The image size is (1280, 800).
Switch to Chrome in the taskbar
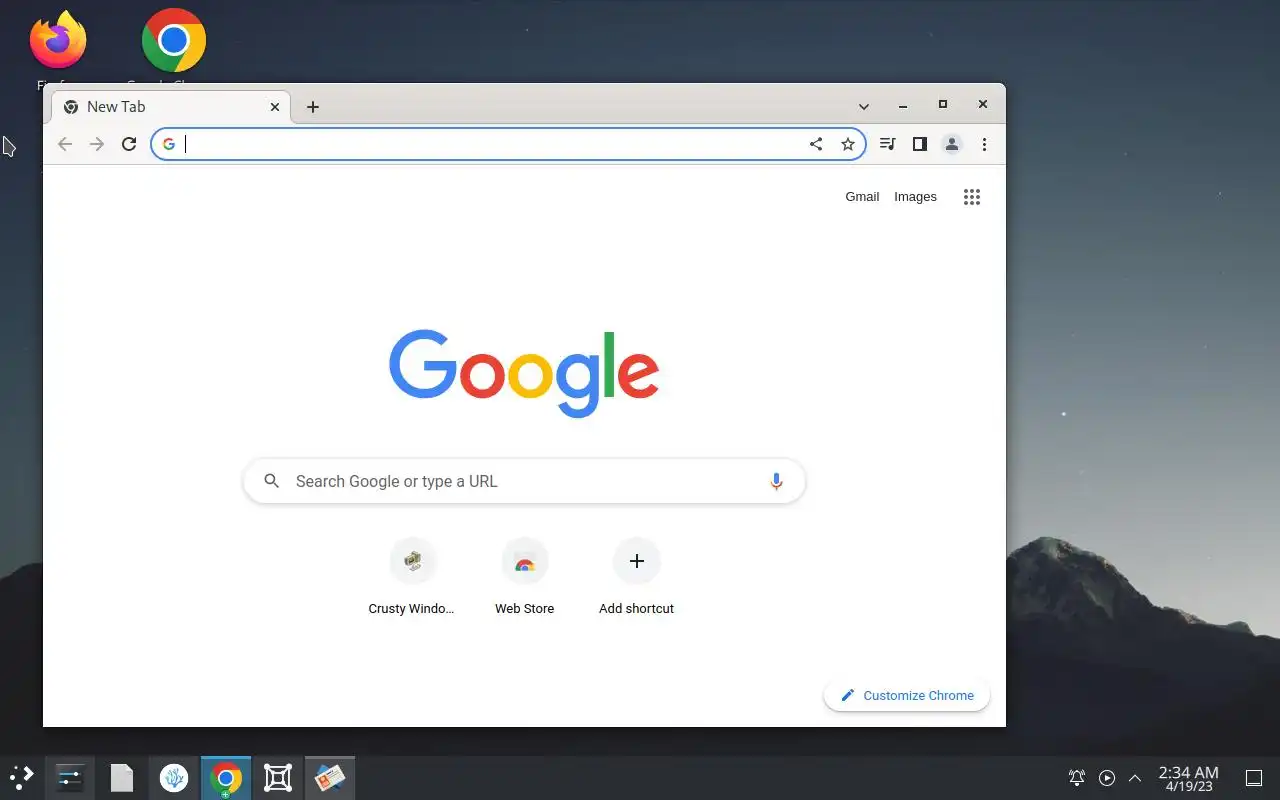point(226,778)
